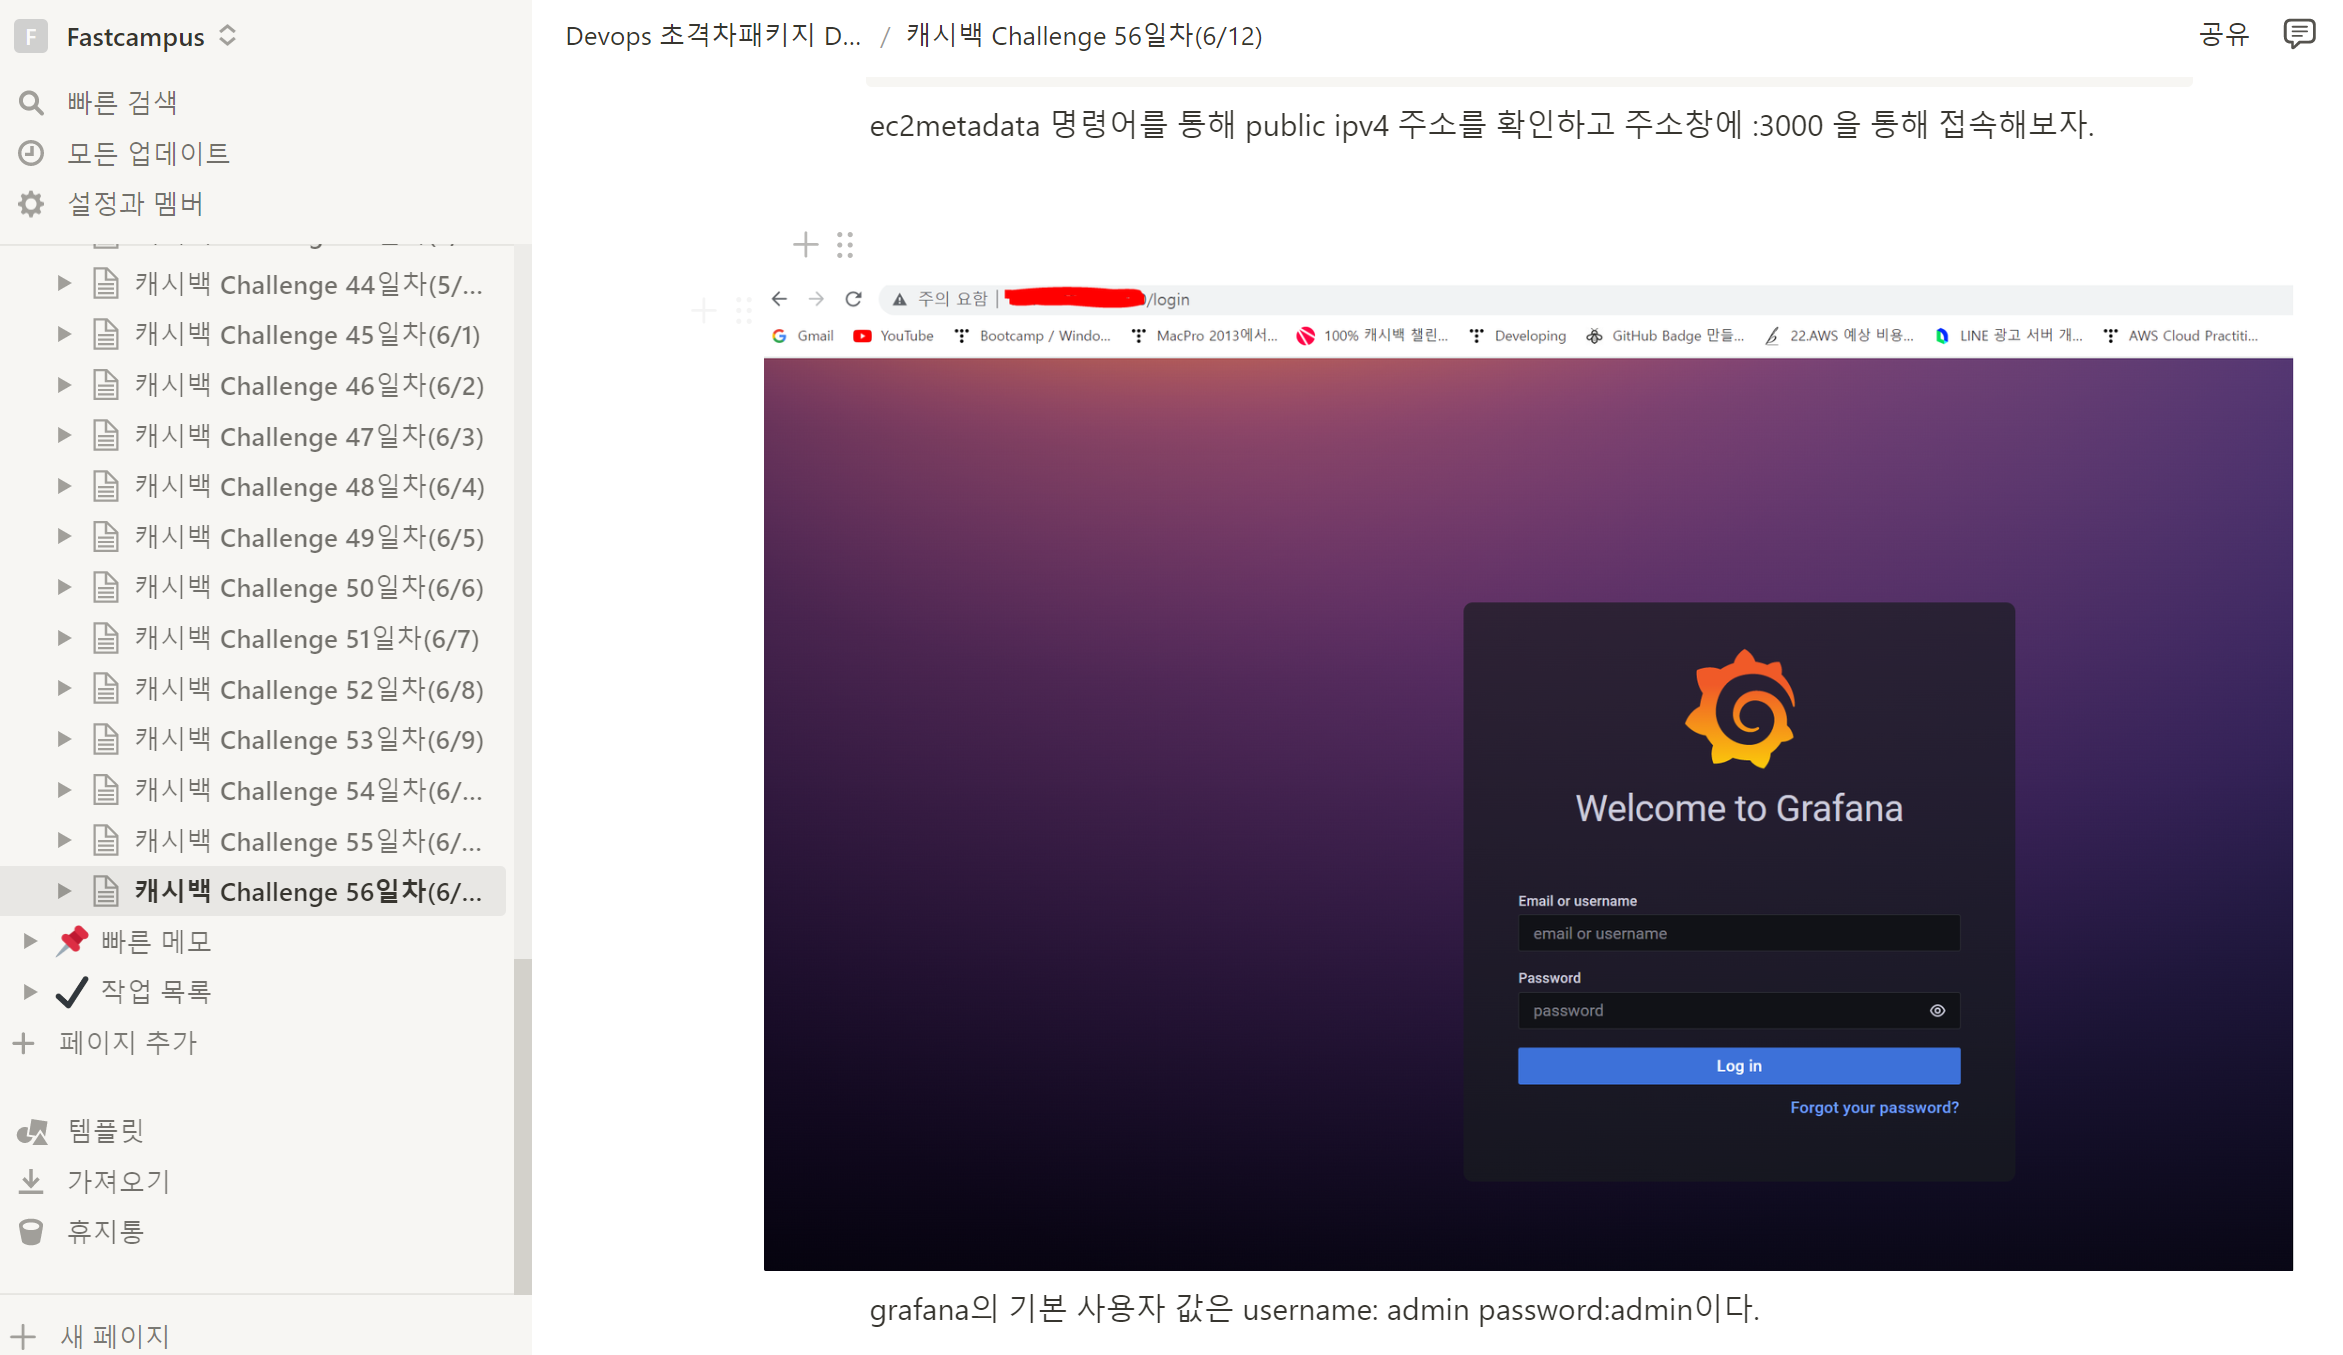Open the trash bin in sidebar
Screen dimensions: 2343x1355
click(x=31, y=1232)
